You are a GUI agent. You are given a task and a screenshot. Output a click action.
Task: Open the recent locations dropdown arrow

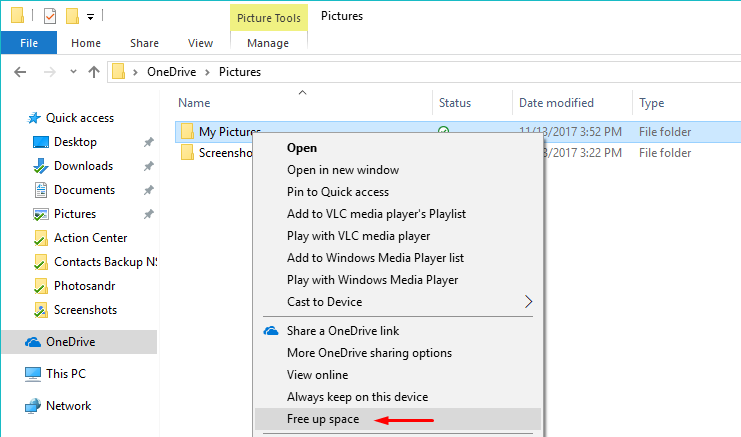pos(71,72)
